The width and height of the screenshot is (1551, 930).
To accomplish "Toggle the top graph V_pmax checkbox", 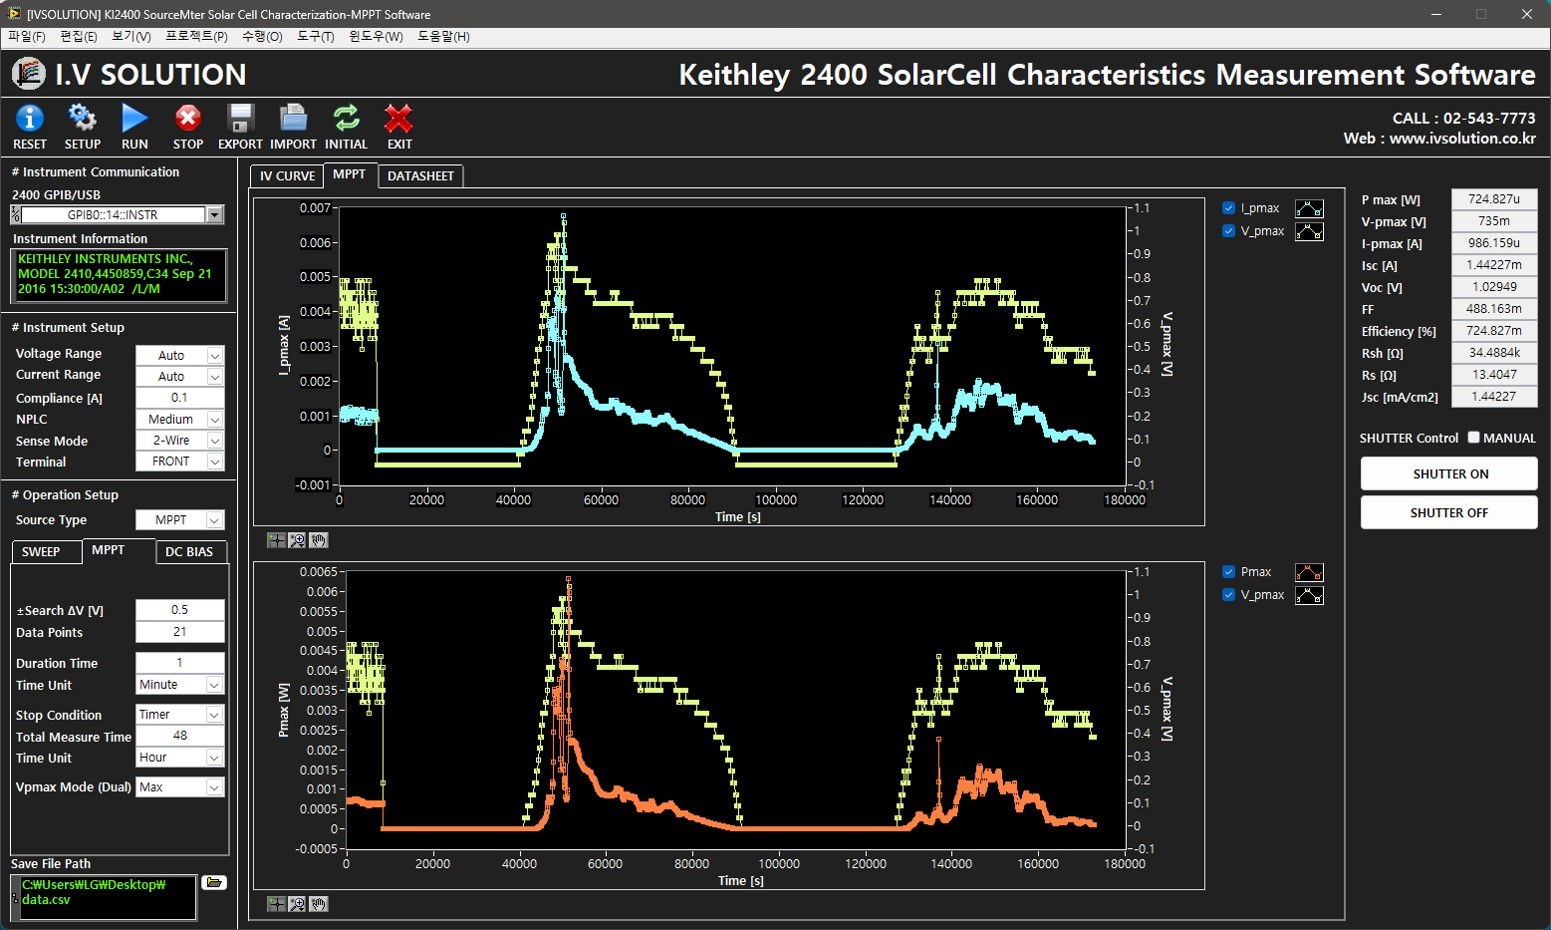I will pyautogui.click(x=1229, y=231).
